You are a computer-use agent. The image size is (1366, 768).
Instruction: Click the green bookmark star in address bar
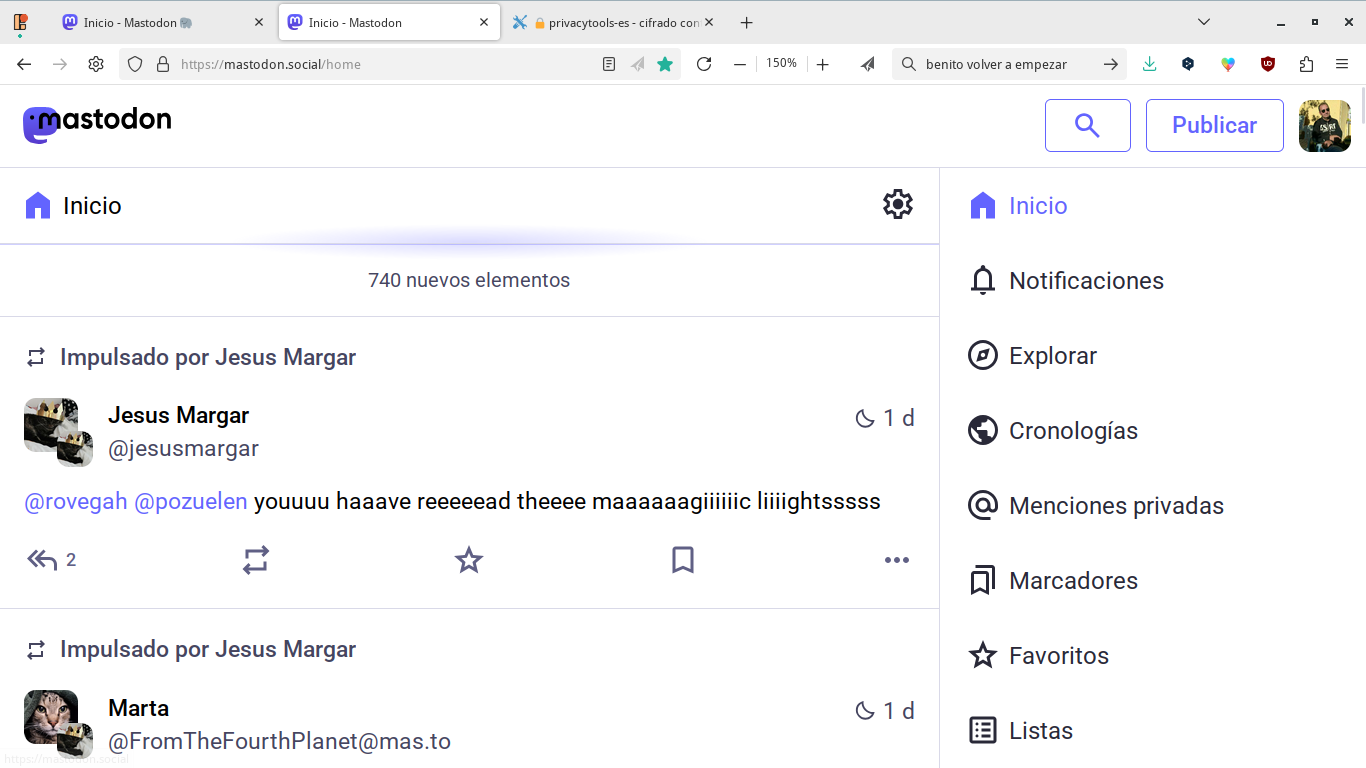point(665,64)
